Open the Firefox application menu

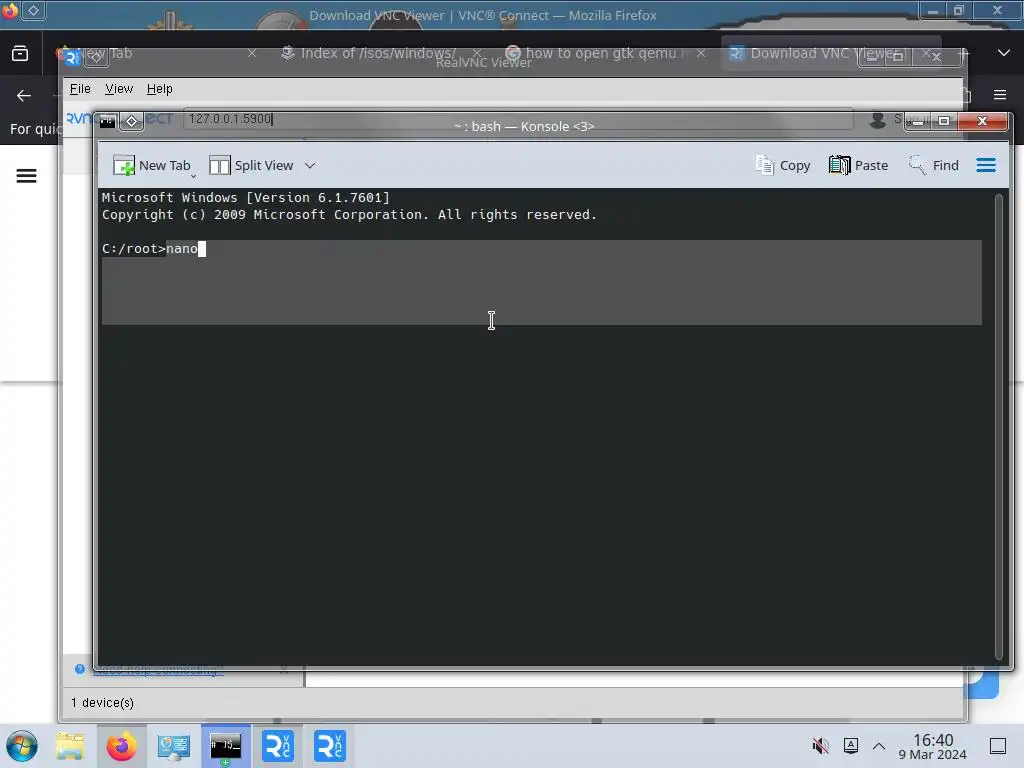coord(1000,95)
